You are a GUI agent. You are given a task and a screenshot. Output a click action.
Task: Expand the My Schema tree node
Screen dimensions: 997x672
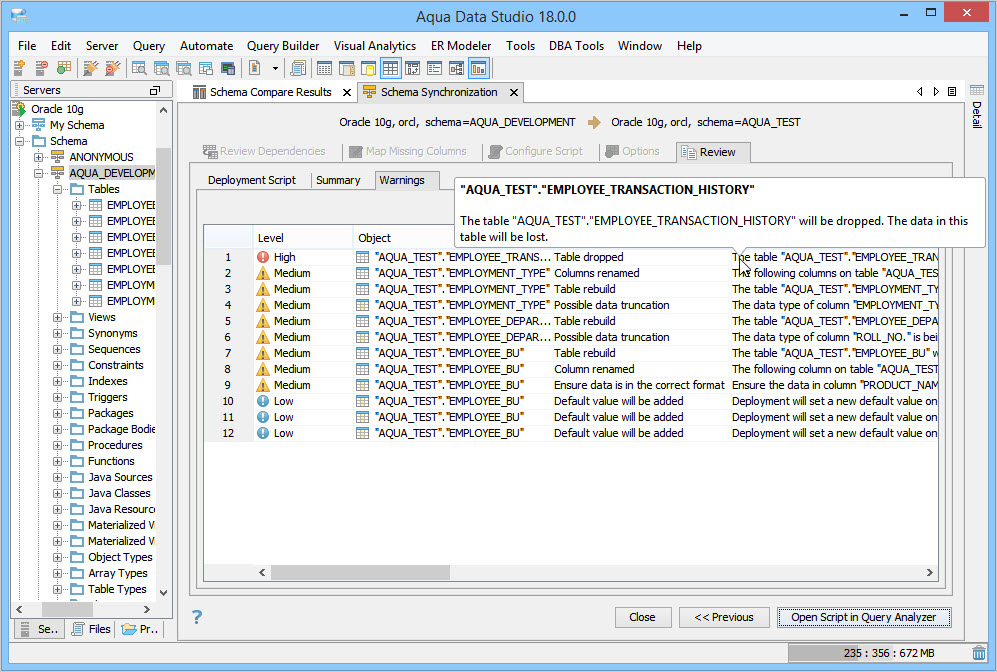point(20,125)
